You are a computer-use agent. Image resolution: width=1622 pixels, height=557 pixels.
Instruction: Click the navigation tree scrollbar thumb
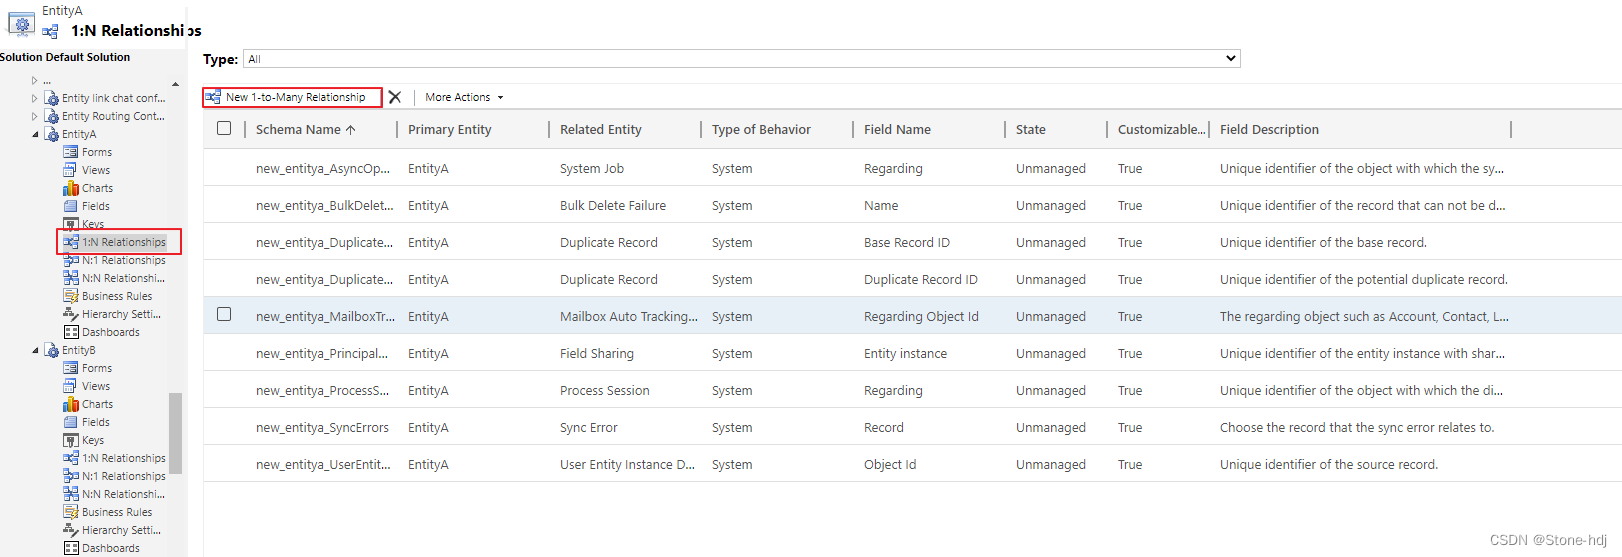click(176, 433)
